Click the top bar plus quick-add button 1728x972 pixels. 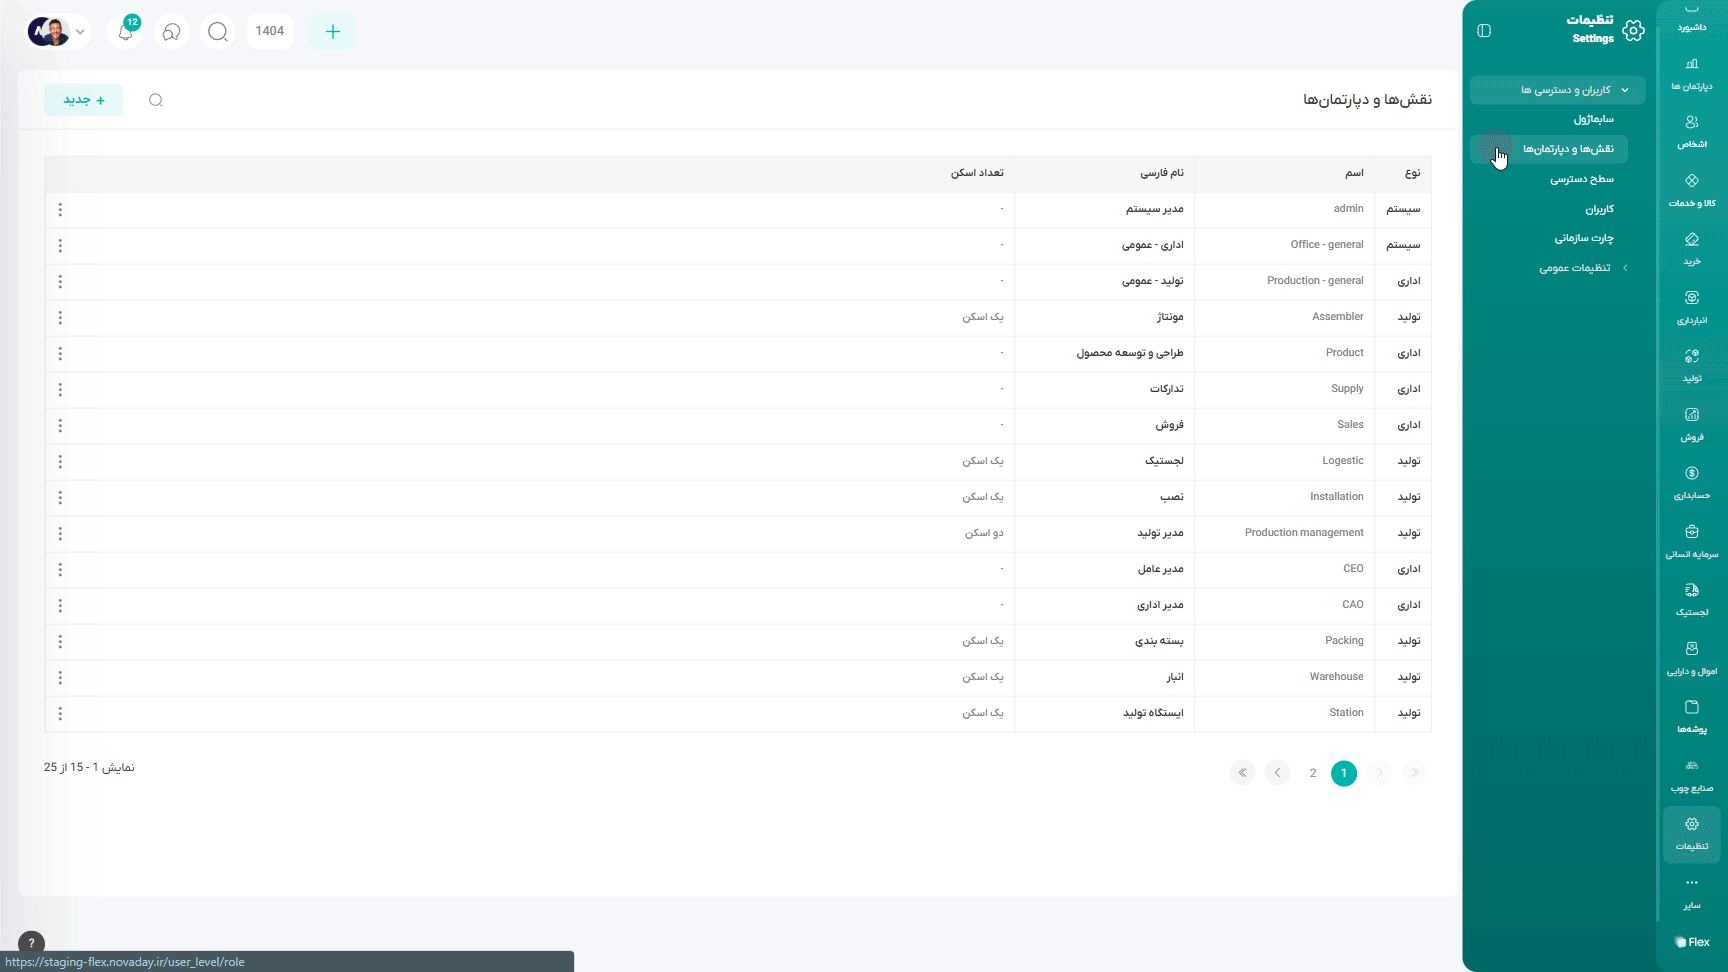coord(333,32)
